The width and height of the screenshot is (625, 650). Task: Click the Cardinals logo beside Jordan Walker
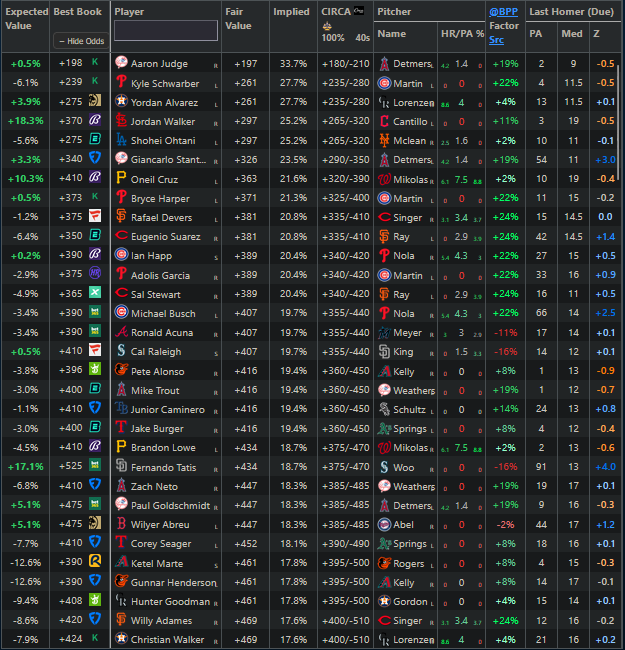click(121, 120)
